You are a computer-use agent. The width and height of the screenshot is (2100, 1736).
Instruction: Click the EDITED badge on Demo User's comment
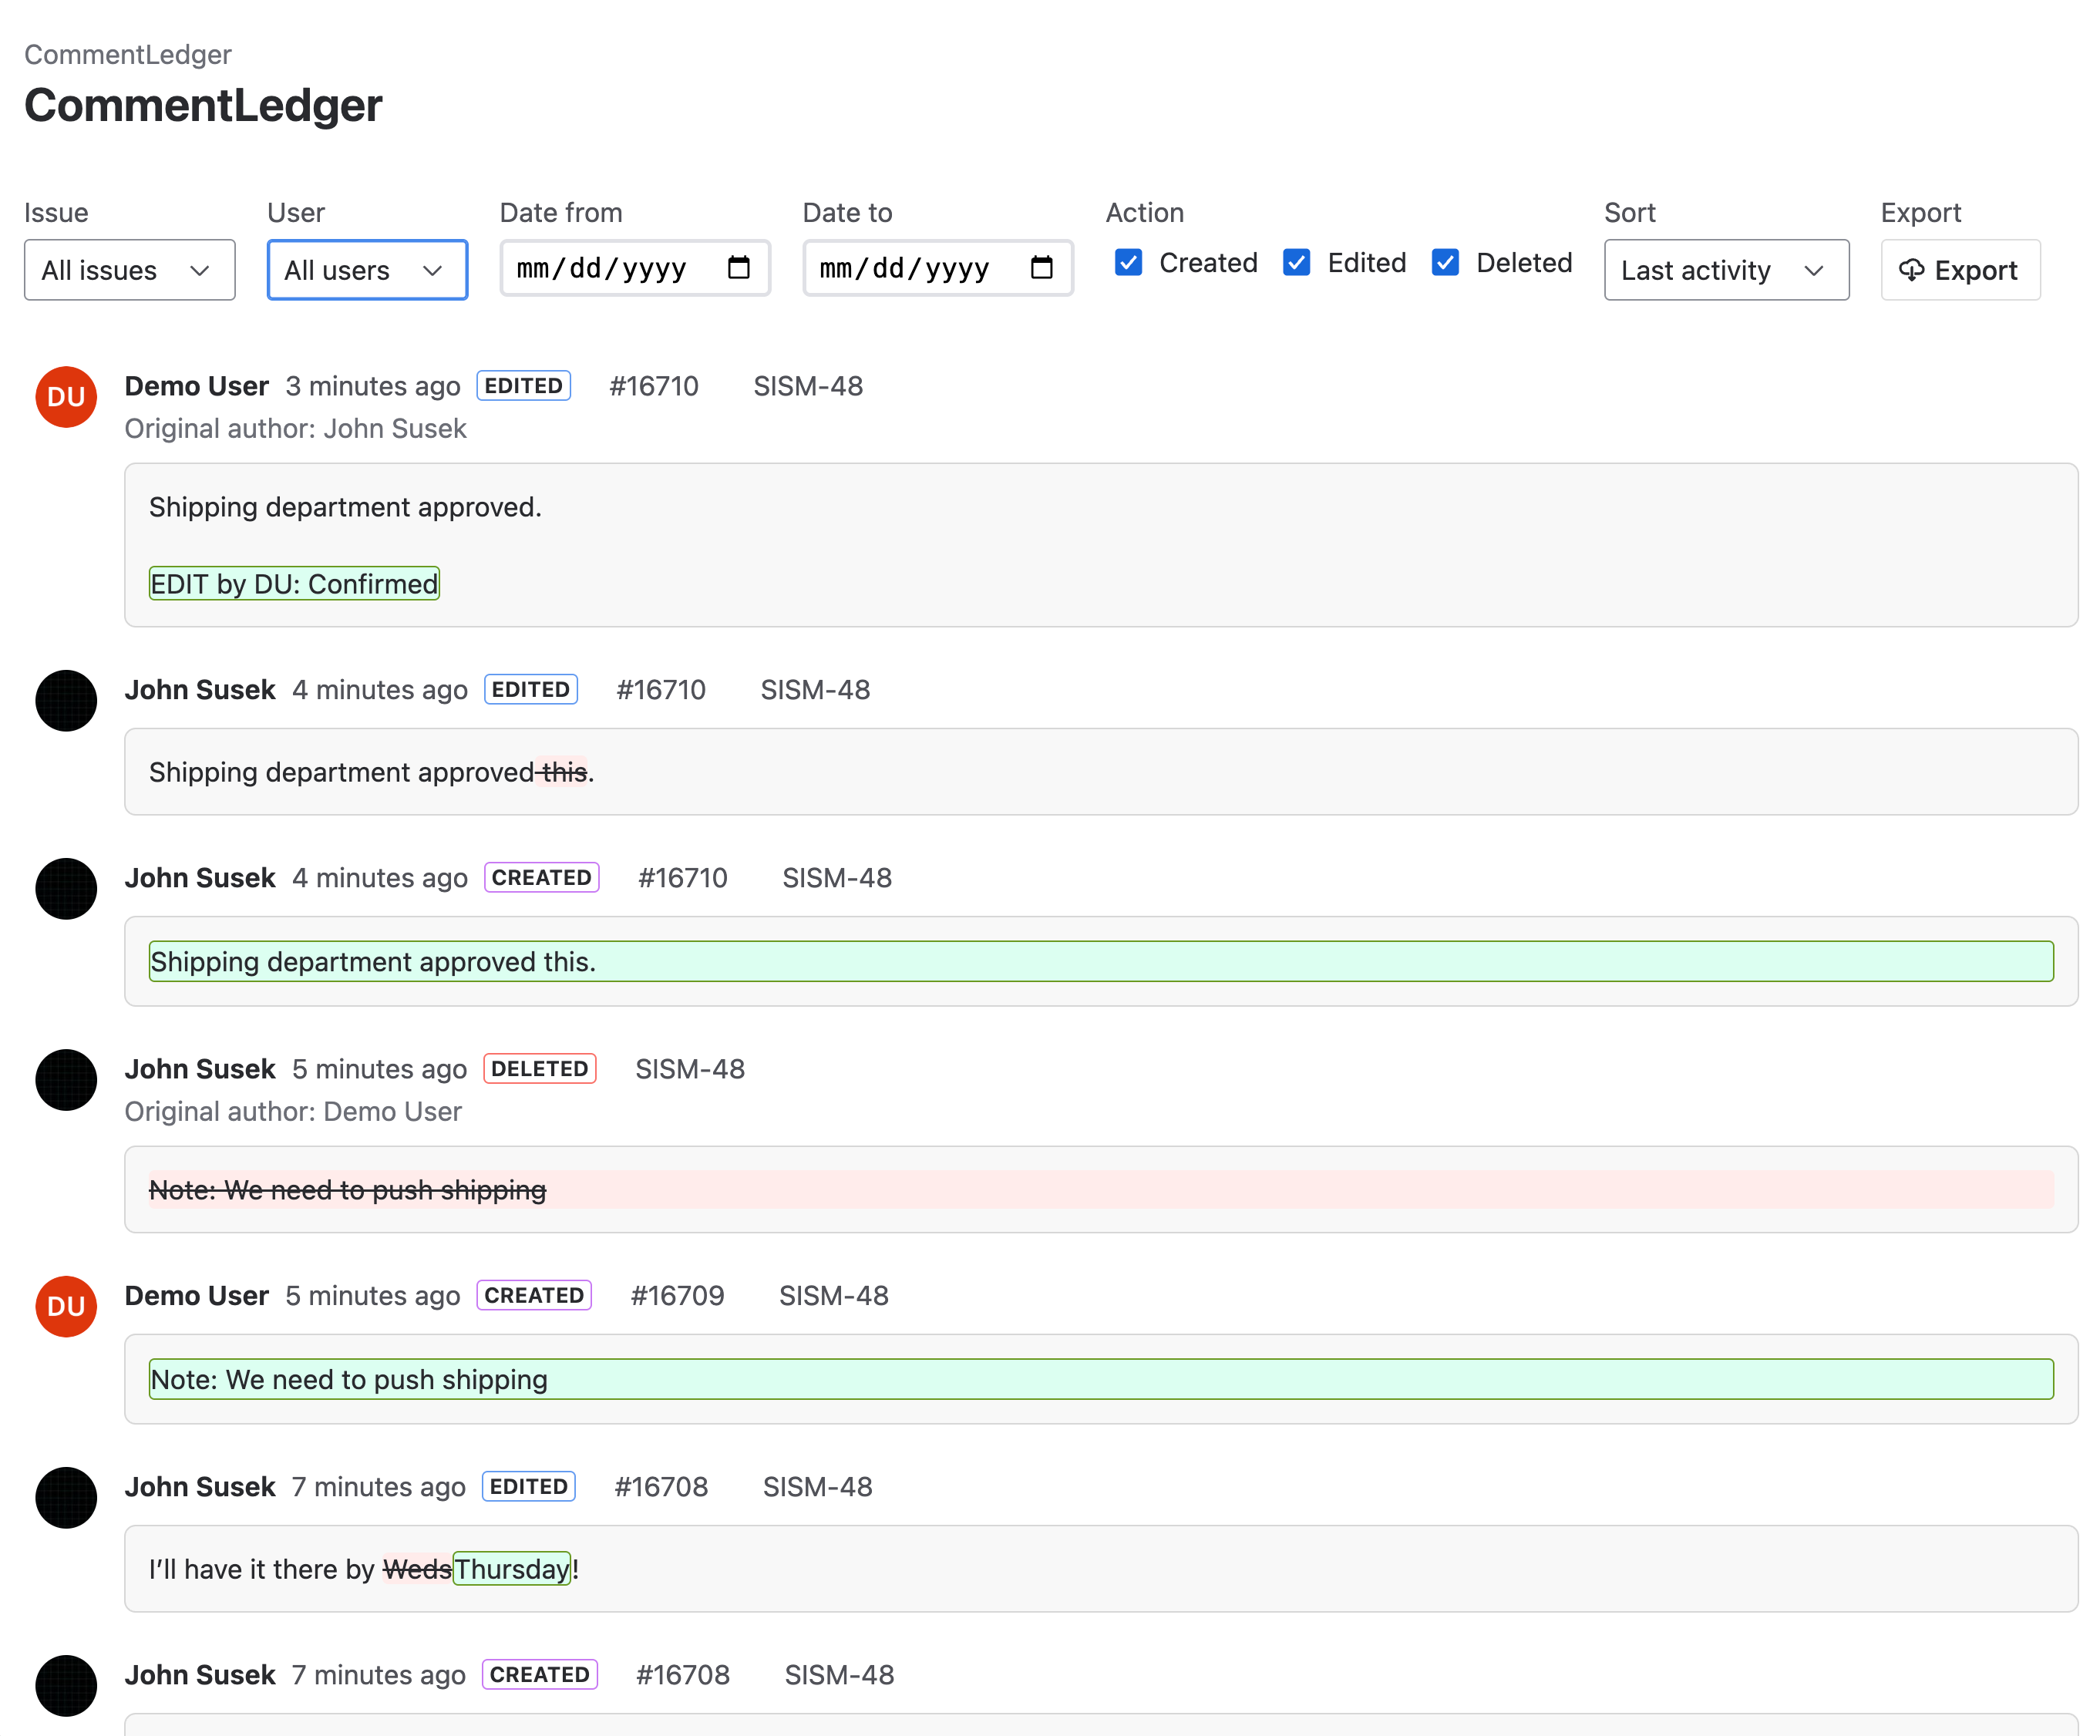pos(524,386)
